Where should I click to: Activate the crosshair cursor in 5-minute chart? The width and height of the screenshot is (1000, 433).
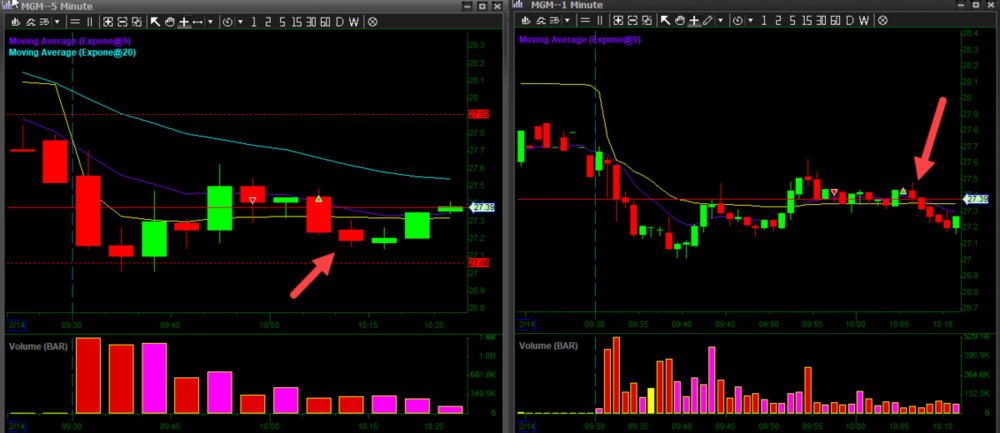pos(183,21)
